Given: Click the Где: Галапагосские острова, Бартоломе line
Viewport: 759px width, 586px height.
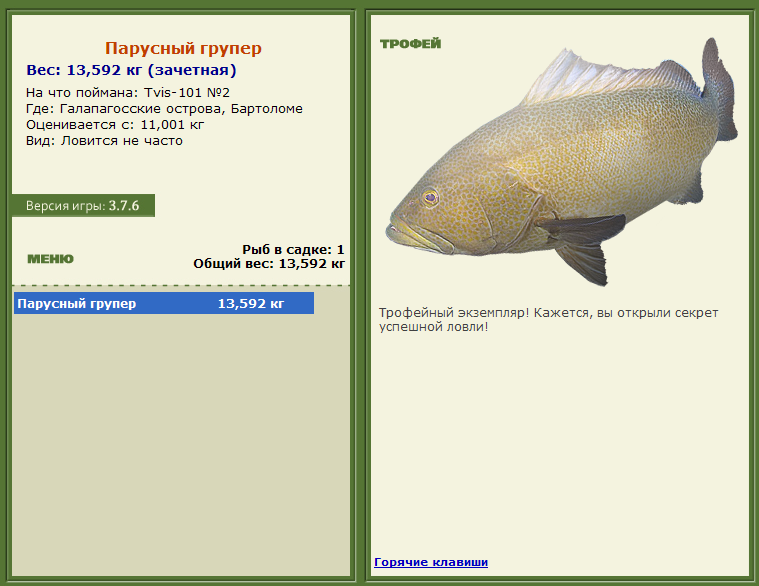Looking at the screenshot, I should [x=164, y=109].
